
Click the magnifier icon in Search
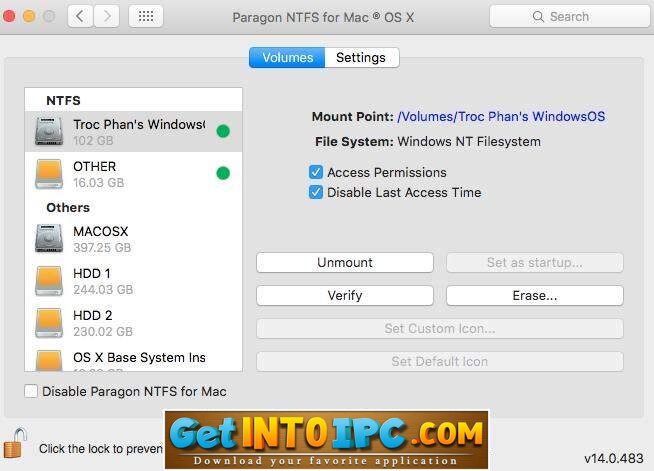538,17
